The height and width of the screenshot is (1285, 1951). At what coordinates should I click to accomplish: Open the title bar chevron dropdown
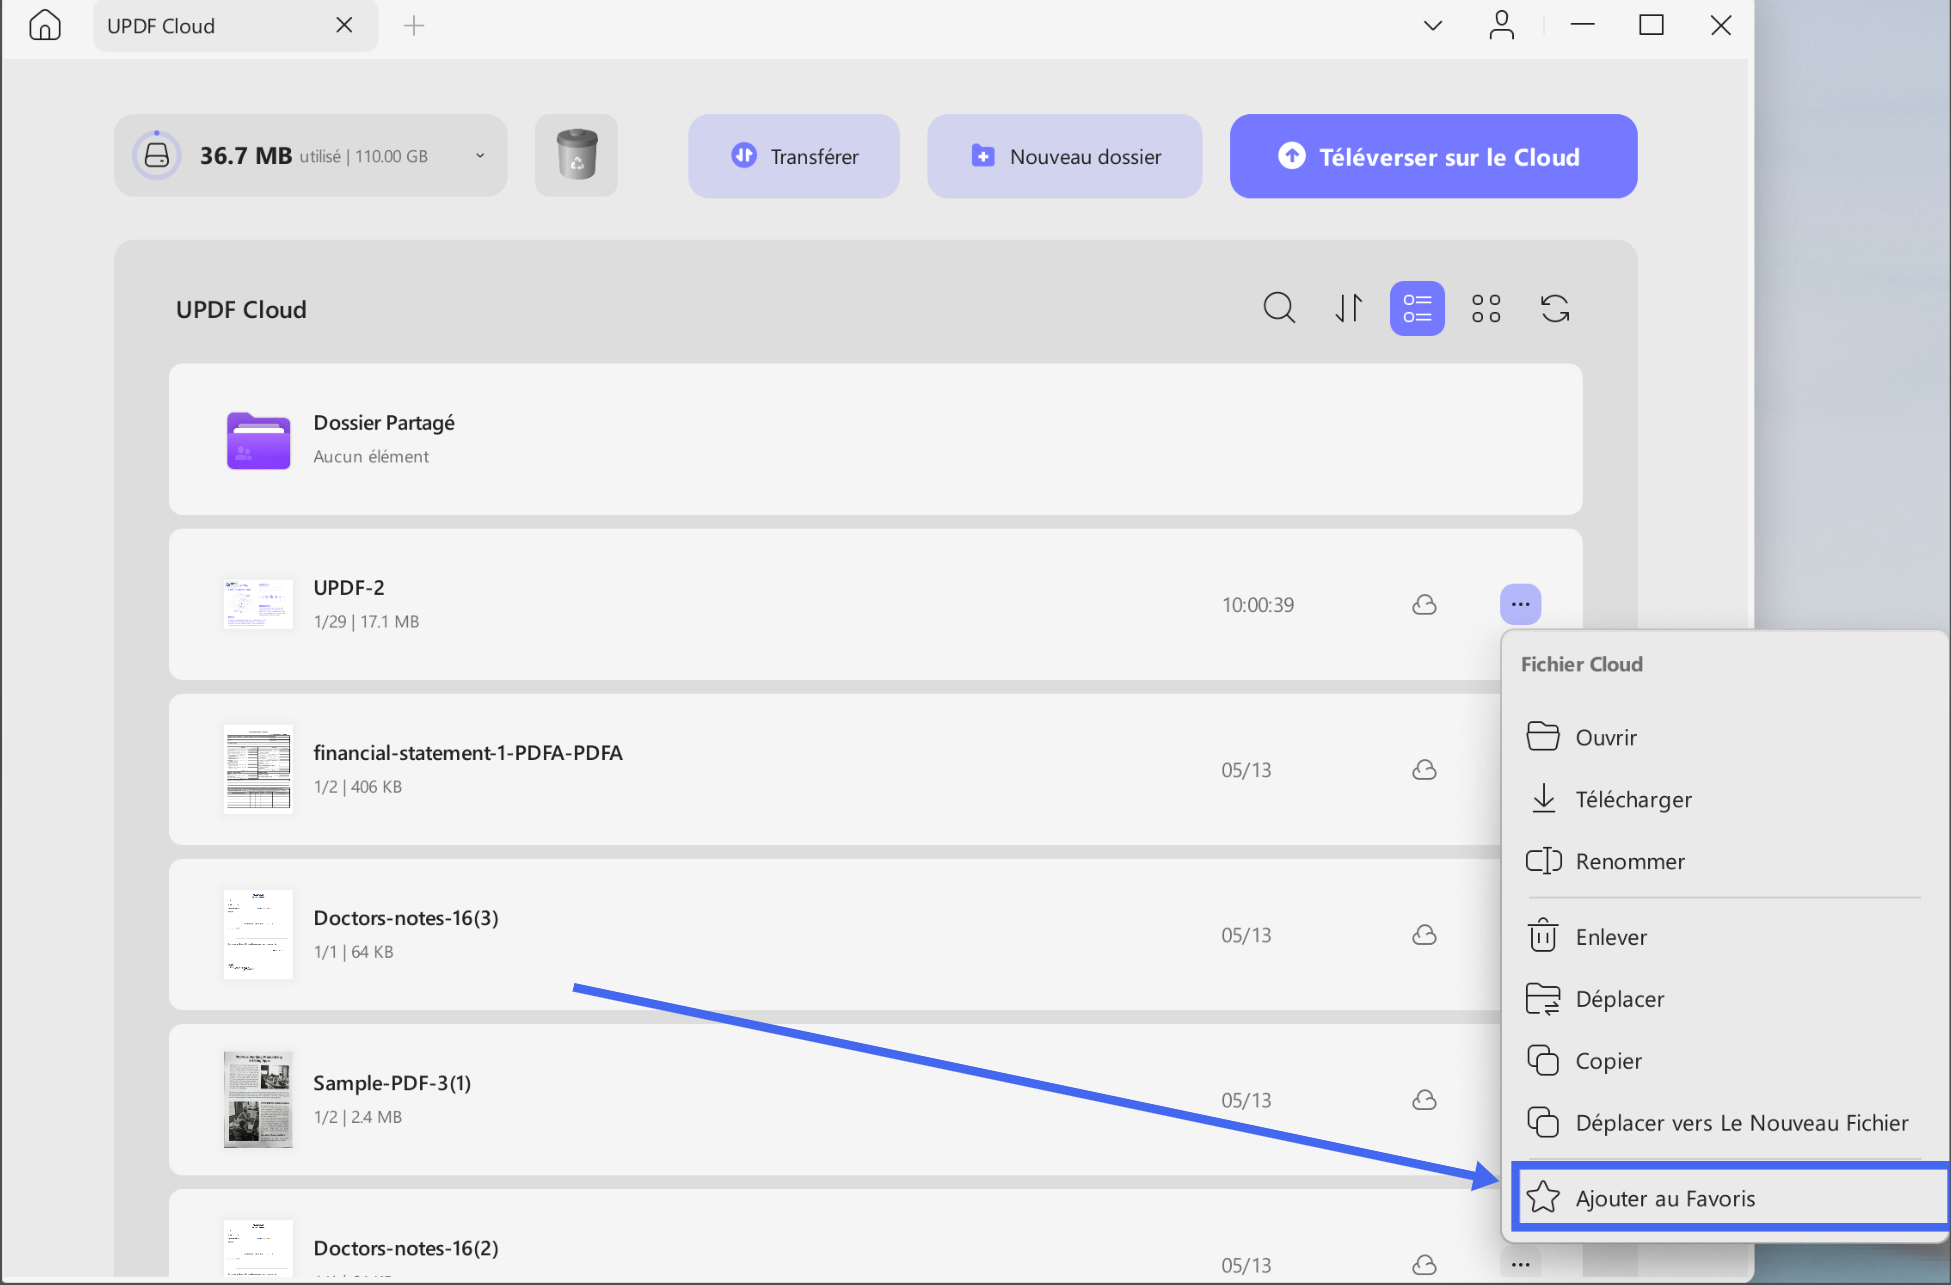point(1433,25)
